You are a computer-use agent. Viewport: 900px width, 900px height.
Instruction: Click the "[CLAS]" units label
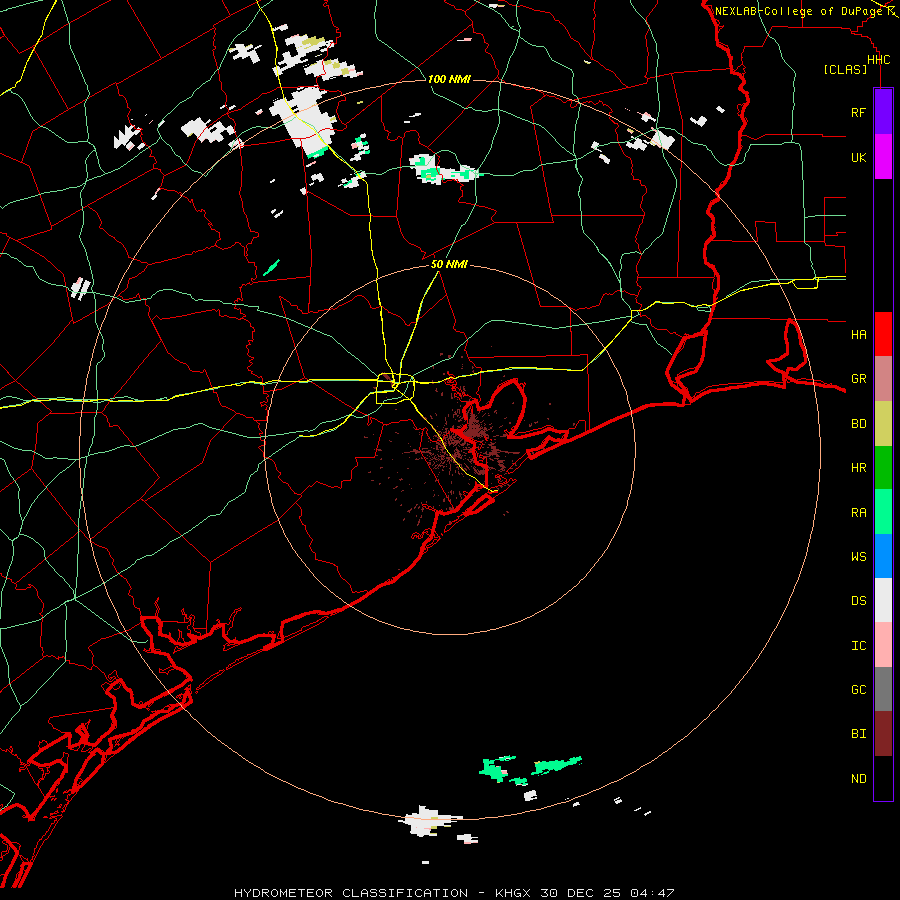(x=845, y=70)
